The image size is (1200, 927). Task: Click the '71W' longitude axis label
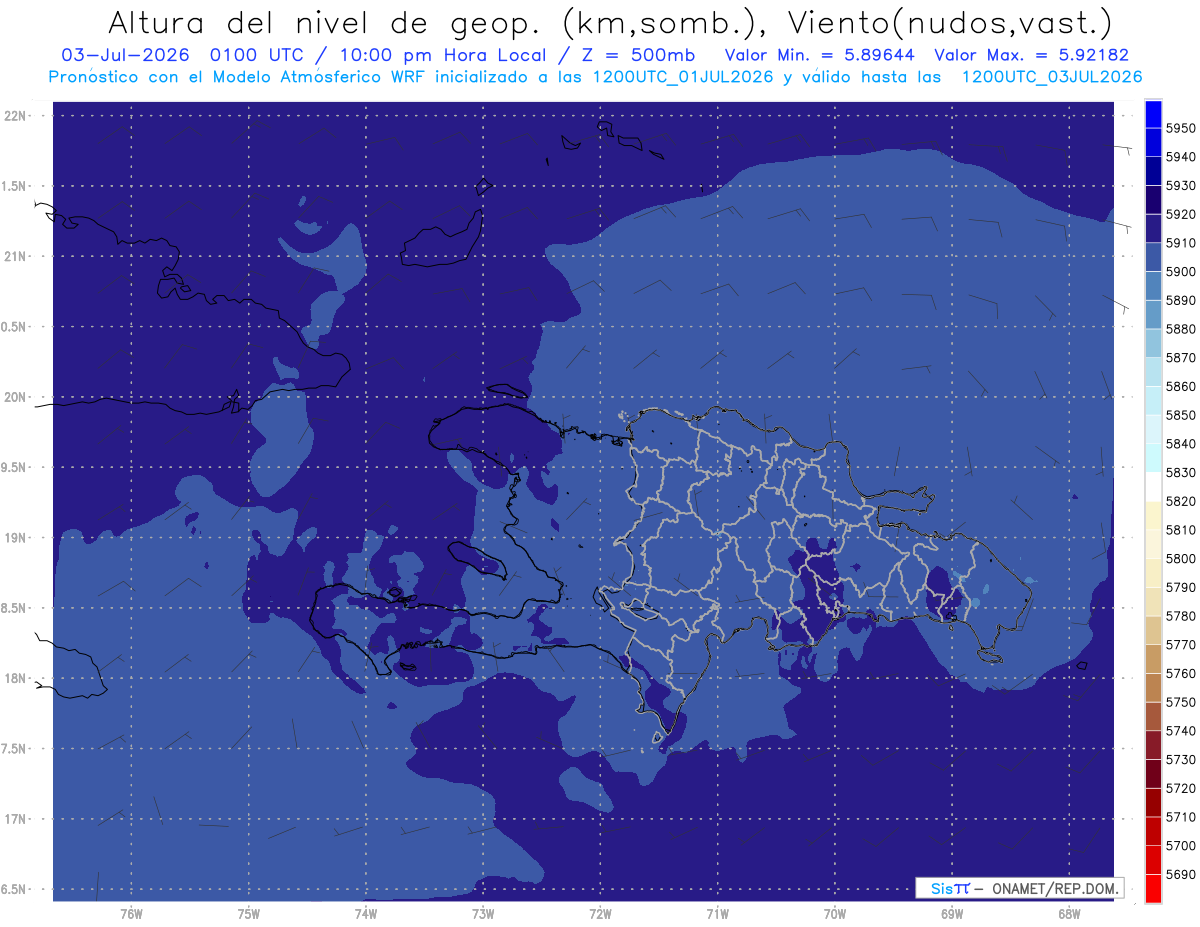(717, 912)
